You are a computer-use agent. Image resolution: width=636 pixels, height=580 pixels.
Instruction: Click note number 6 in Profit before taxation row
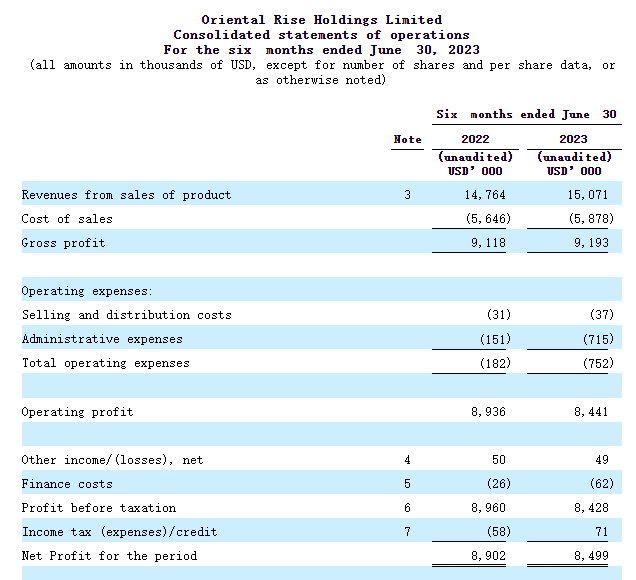(407, 508)
